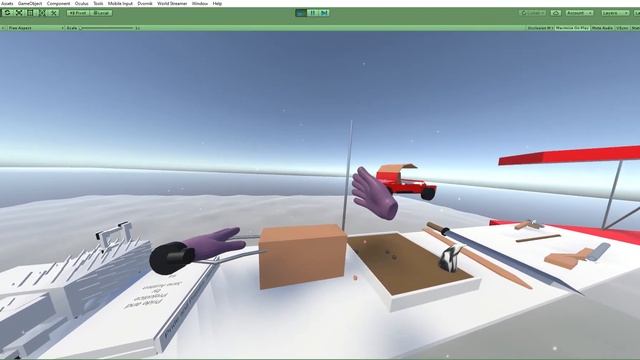
Task: Open the Assets menu
Action: click(7, 3)
